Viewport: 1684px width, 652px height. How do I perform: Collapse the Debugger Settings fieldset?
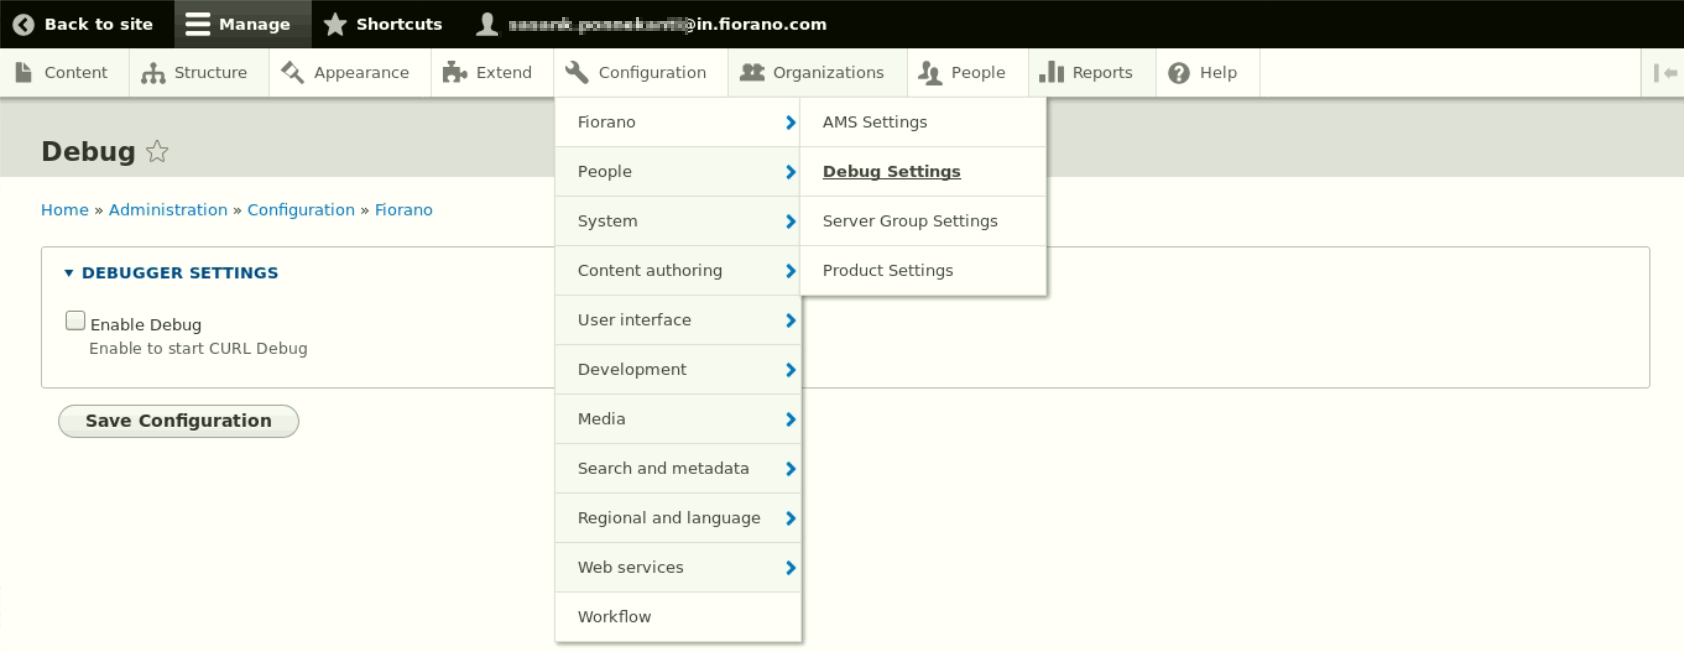pyautogui.click(x=69, y=273)
